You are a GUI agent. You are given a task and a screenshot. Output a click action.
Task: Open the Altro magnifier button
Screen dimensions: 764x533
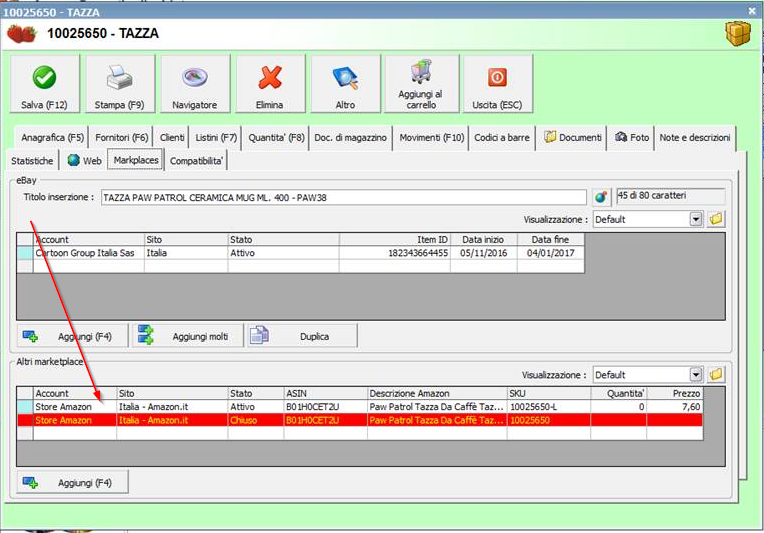click(x=345, y=84)
